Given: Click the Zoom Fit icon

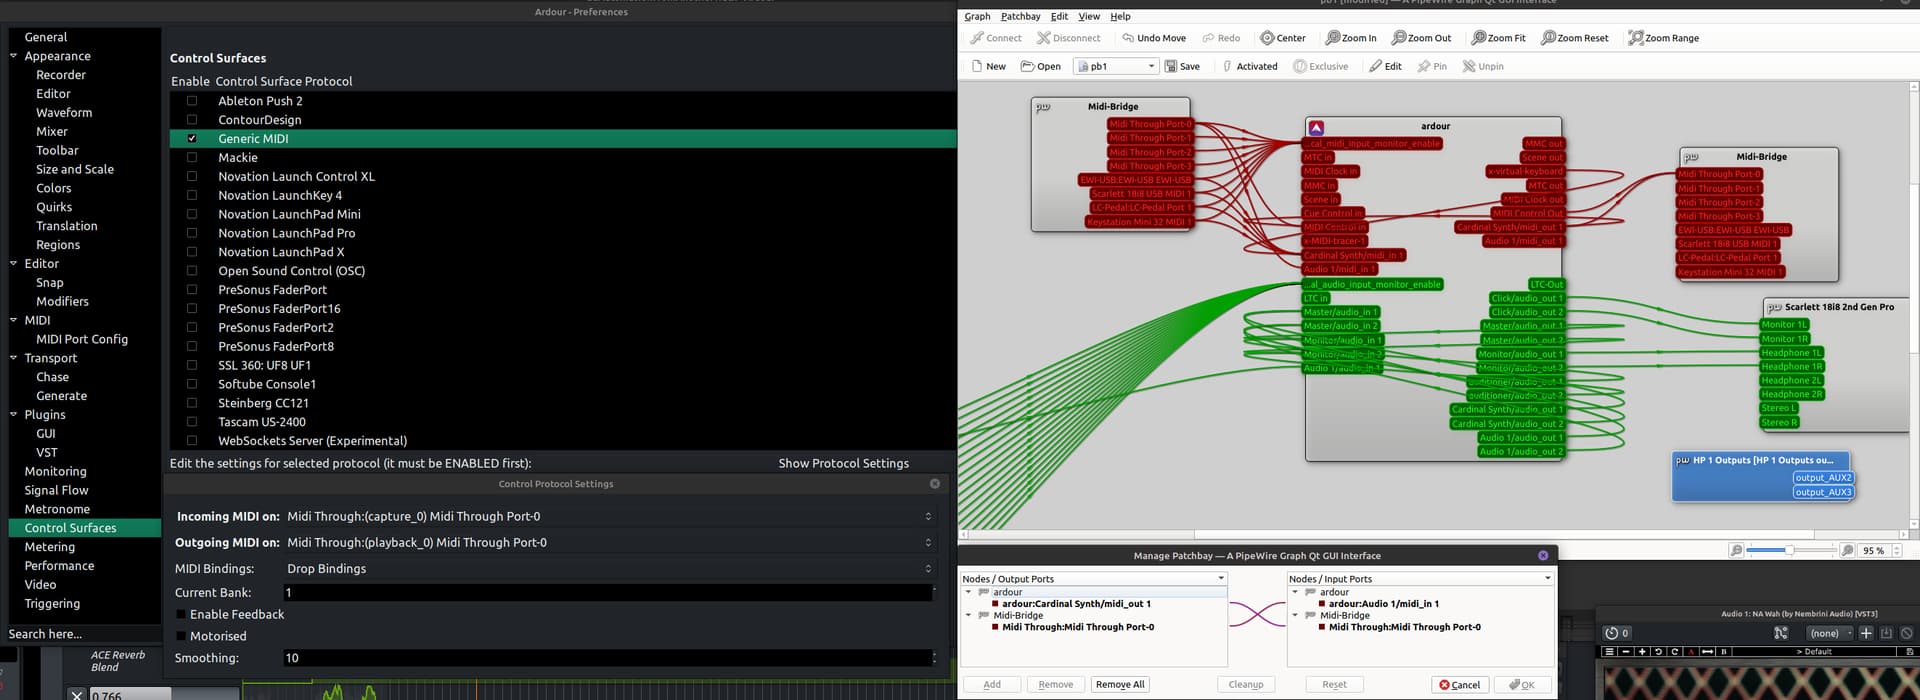Looking at the screenshot, I should click(x=1479, y=38).
